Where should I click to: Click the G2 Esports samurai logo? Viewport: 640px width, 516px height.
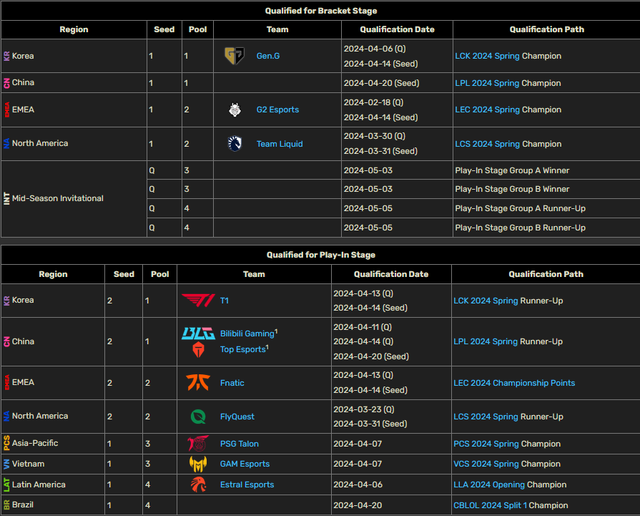(235, 109)
